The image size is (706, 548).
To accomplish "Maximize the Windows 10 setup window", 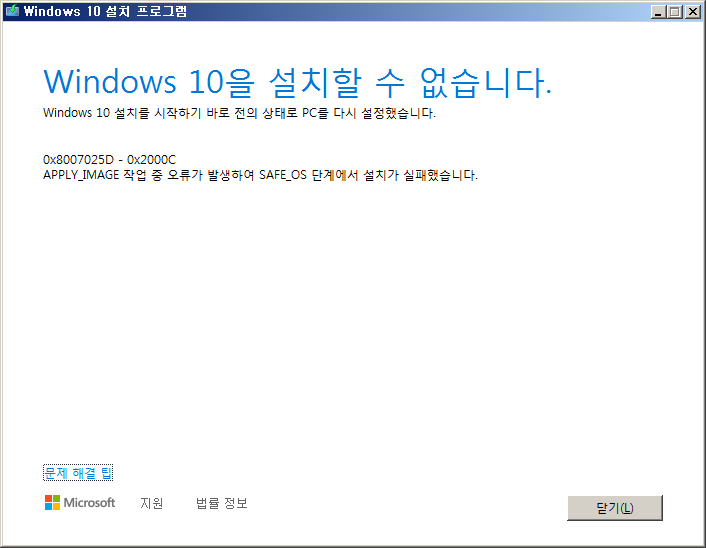I will click(674, 12).
